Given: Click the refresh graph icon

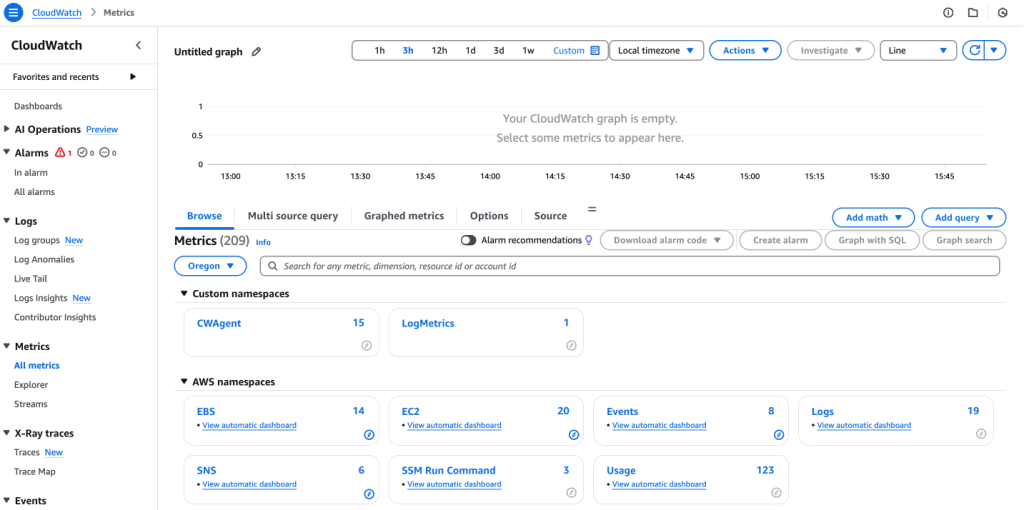Looking at the screenshot, I should point(973,50).
